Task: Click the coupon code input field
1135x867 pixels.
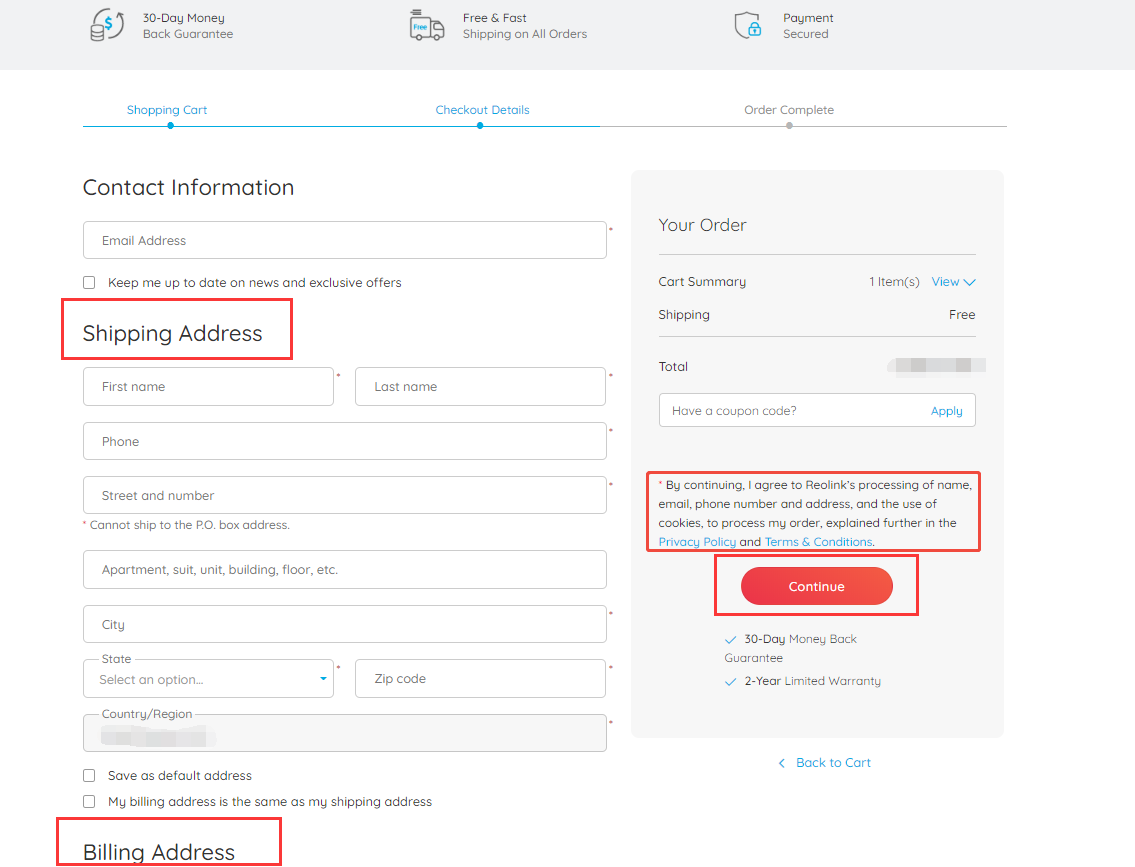Action: coord(790,411)
